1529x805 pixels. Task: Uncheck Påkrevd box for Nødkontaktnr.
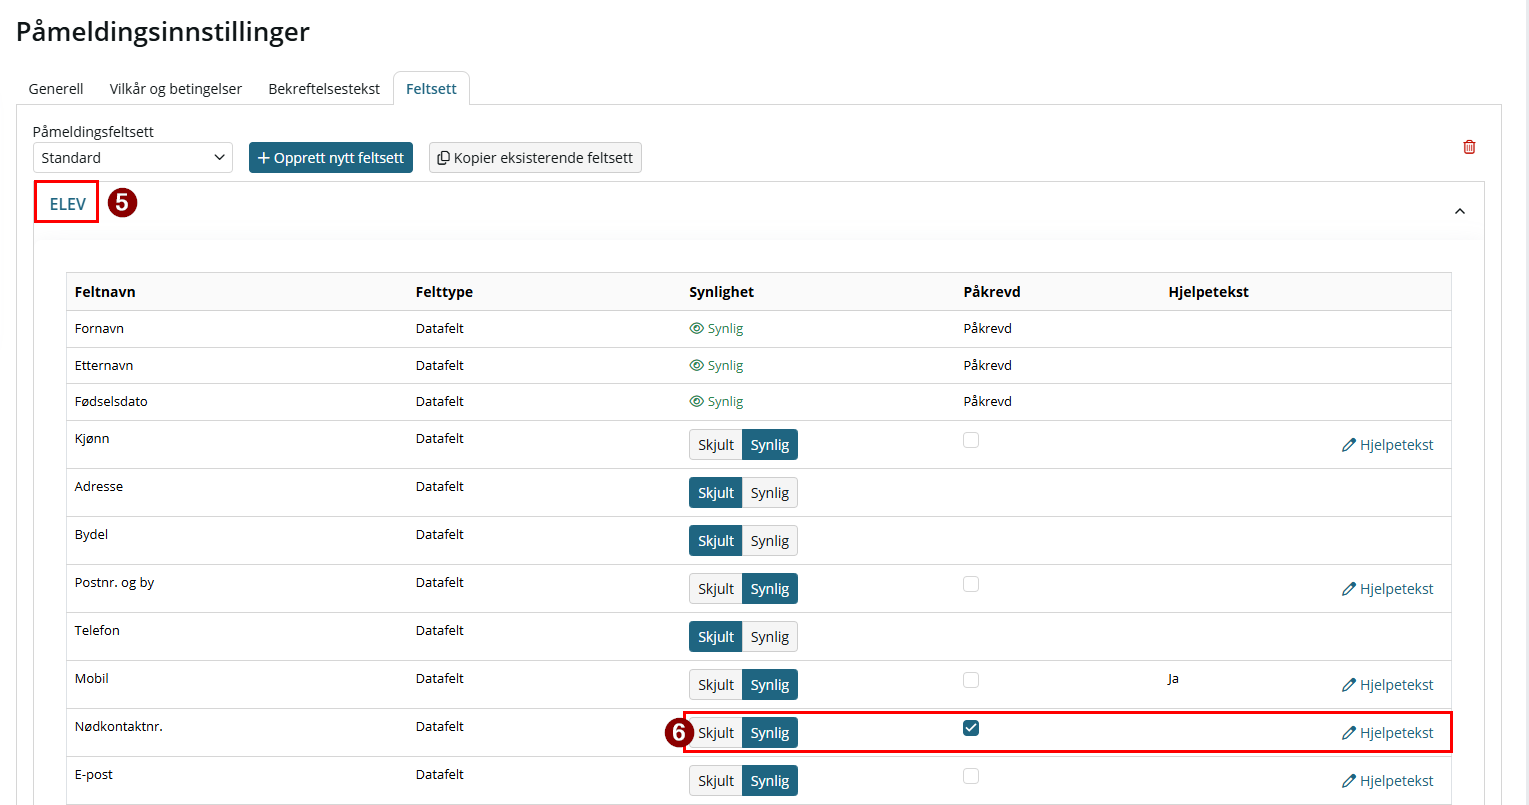click(x=971, y=728)
